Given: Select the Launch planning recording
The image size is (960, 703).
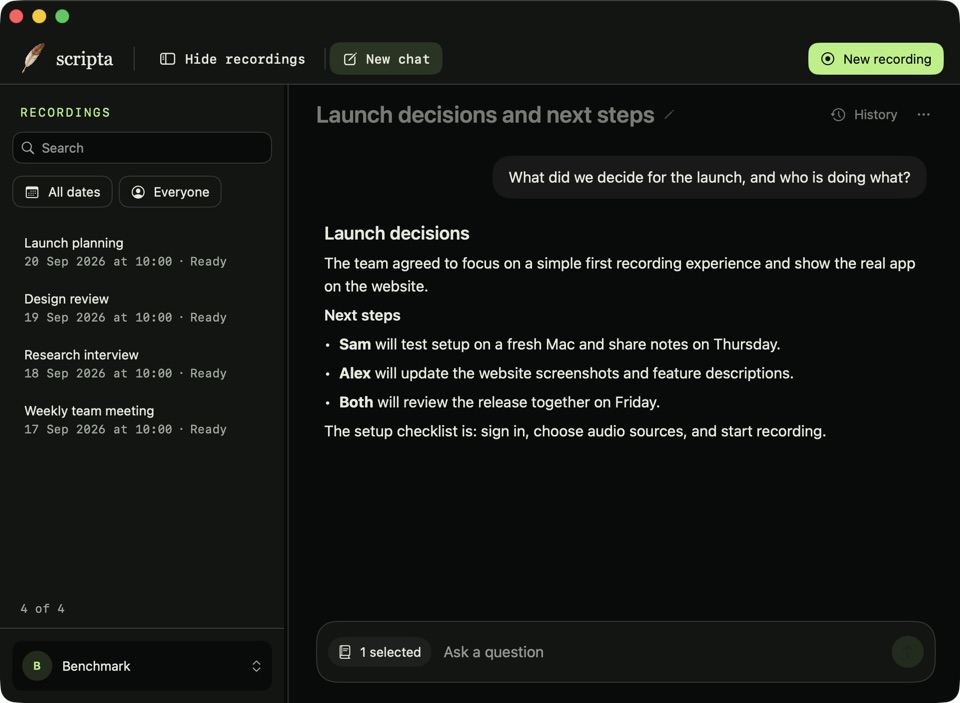Looking at the screenshot, I should [x=142, y=252].
